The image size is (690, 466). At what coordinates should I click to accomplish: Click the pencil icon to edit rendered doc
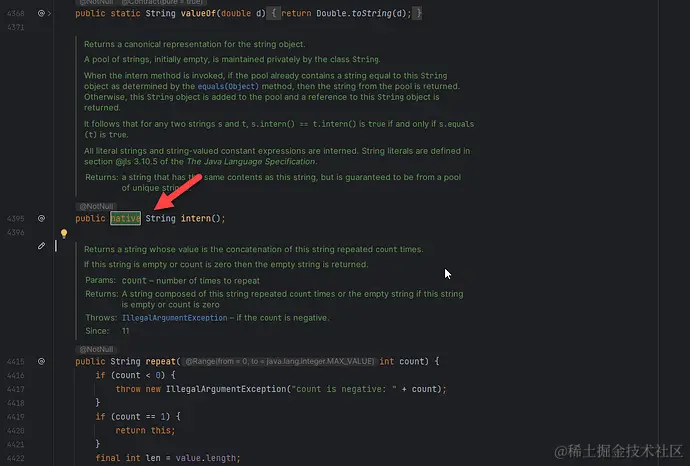(41, 246)
